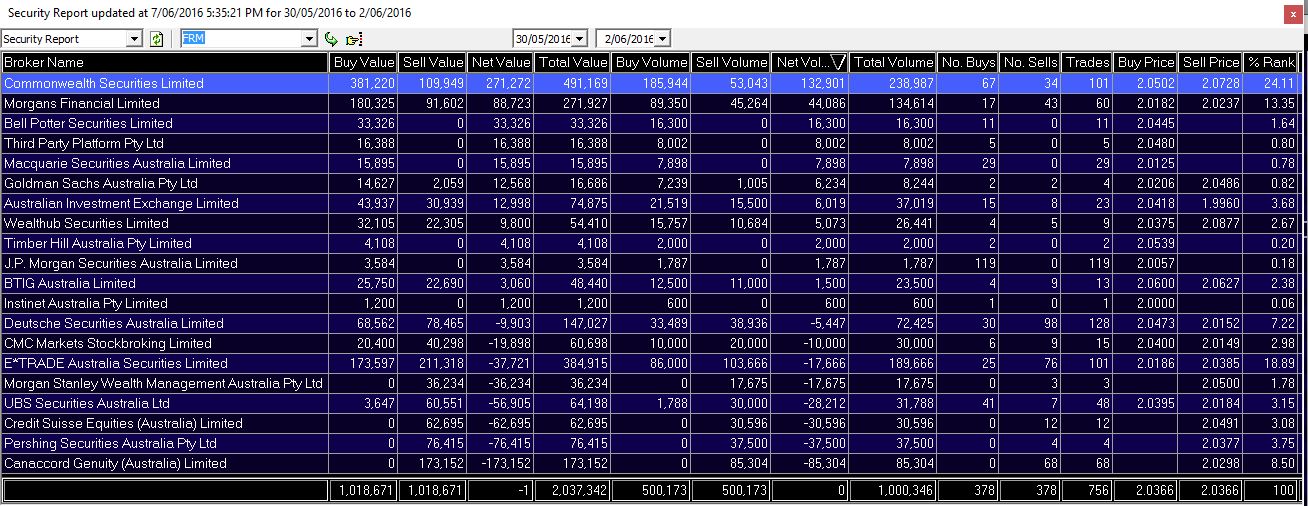Sort by % Rank column header
Screen dimensions: 1308x506
pyautogui.click(x=1272, y=62)
